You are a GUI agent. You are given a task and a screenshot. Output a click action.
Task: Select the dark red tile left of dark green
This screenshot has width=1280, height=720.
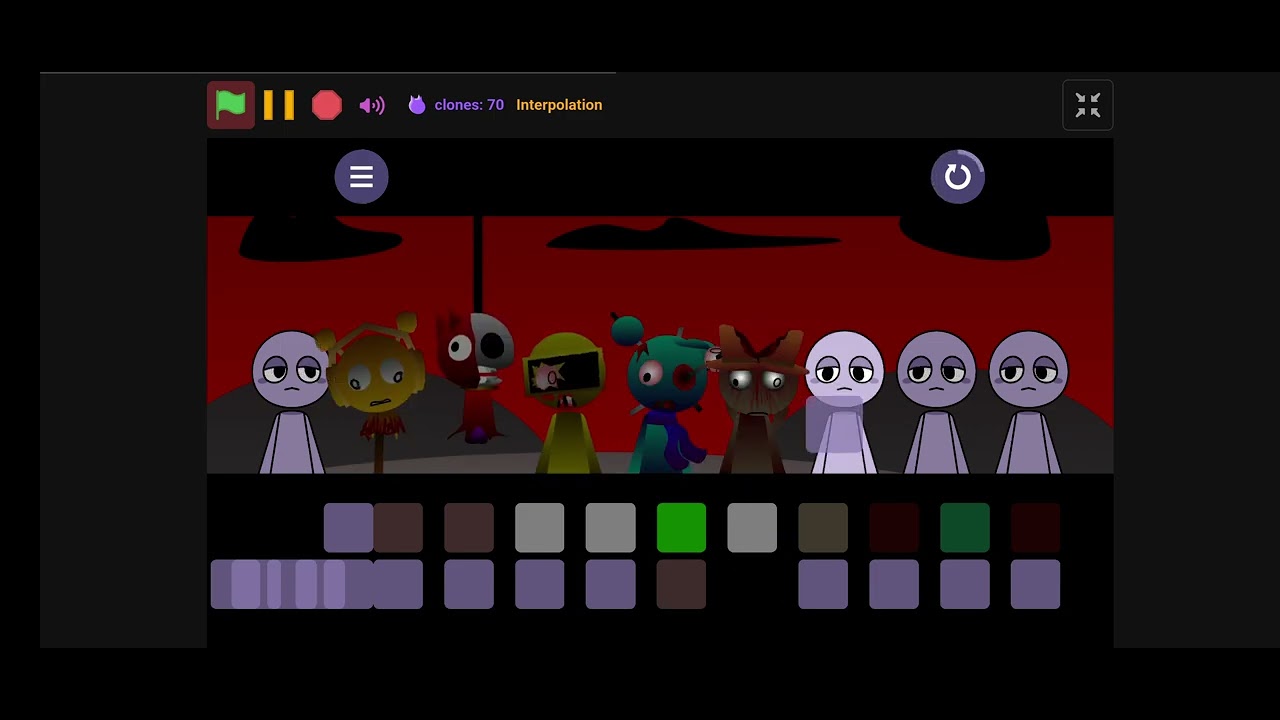click(894, 528)
